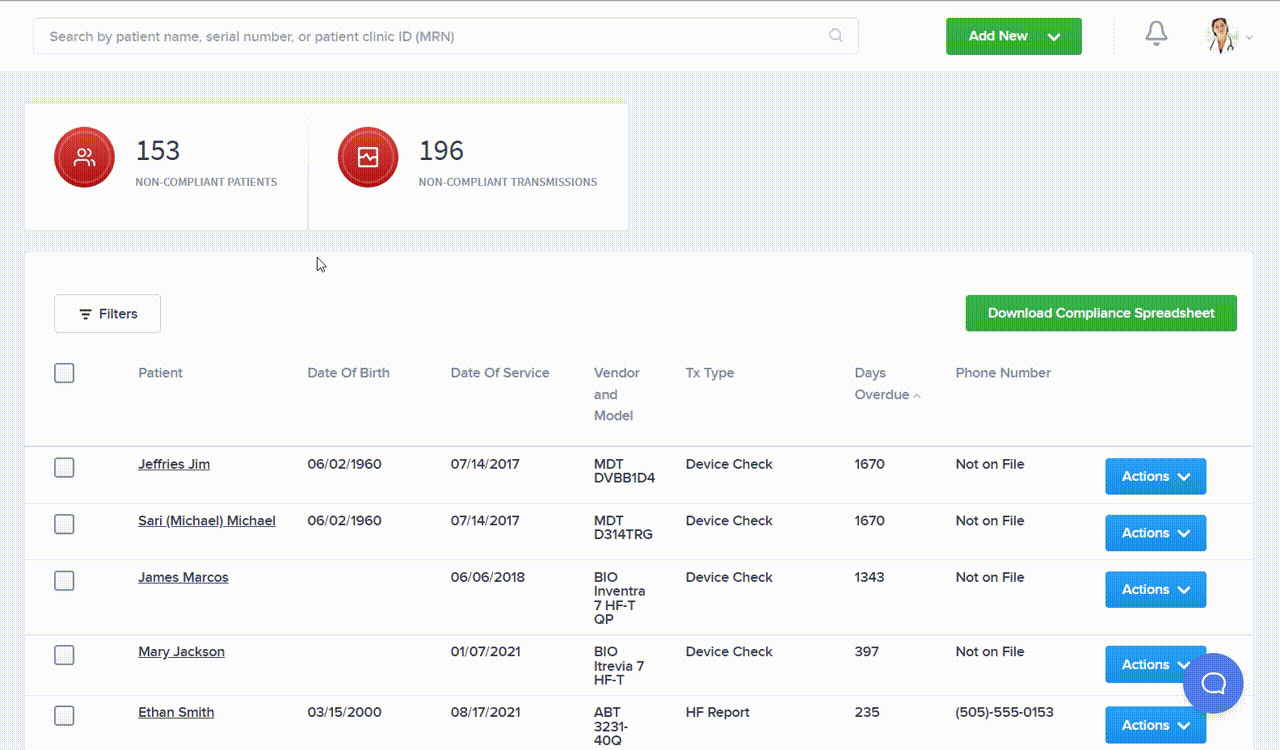This screenshot has width=1280, height=750.
Task: Open the Actions dropdown for Jeffries Jim
Action: coord(1155,476)
